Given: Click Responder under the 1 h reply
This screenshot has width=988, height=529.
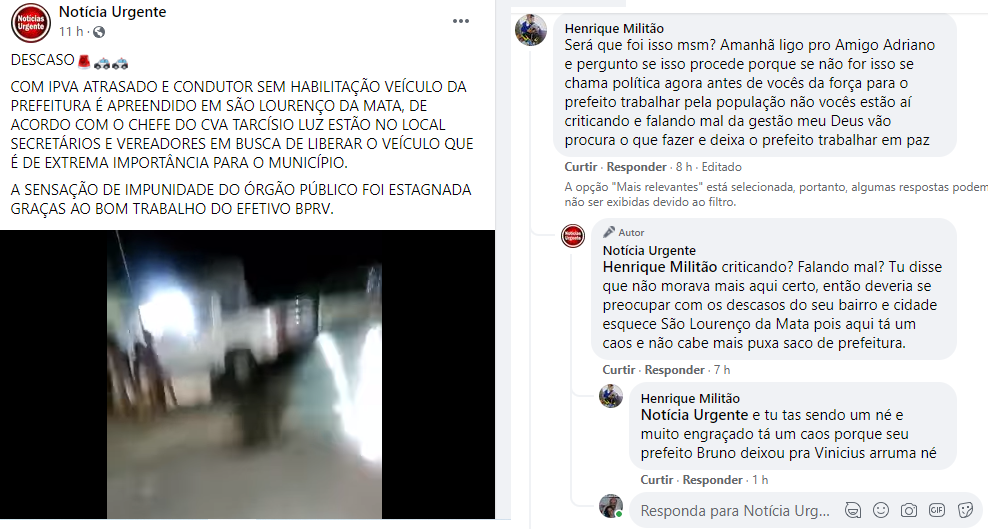Looking at the screenshot, I should pos(713,480).
